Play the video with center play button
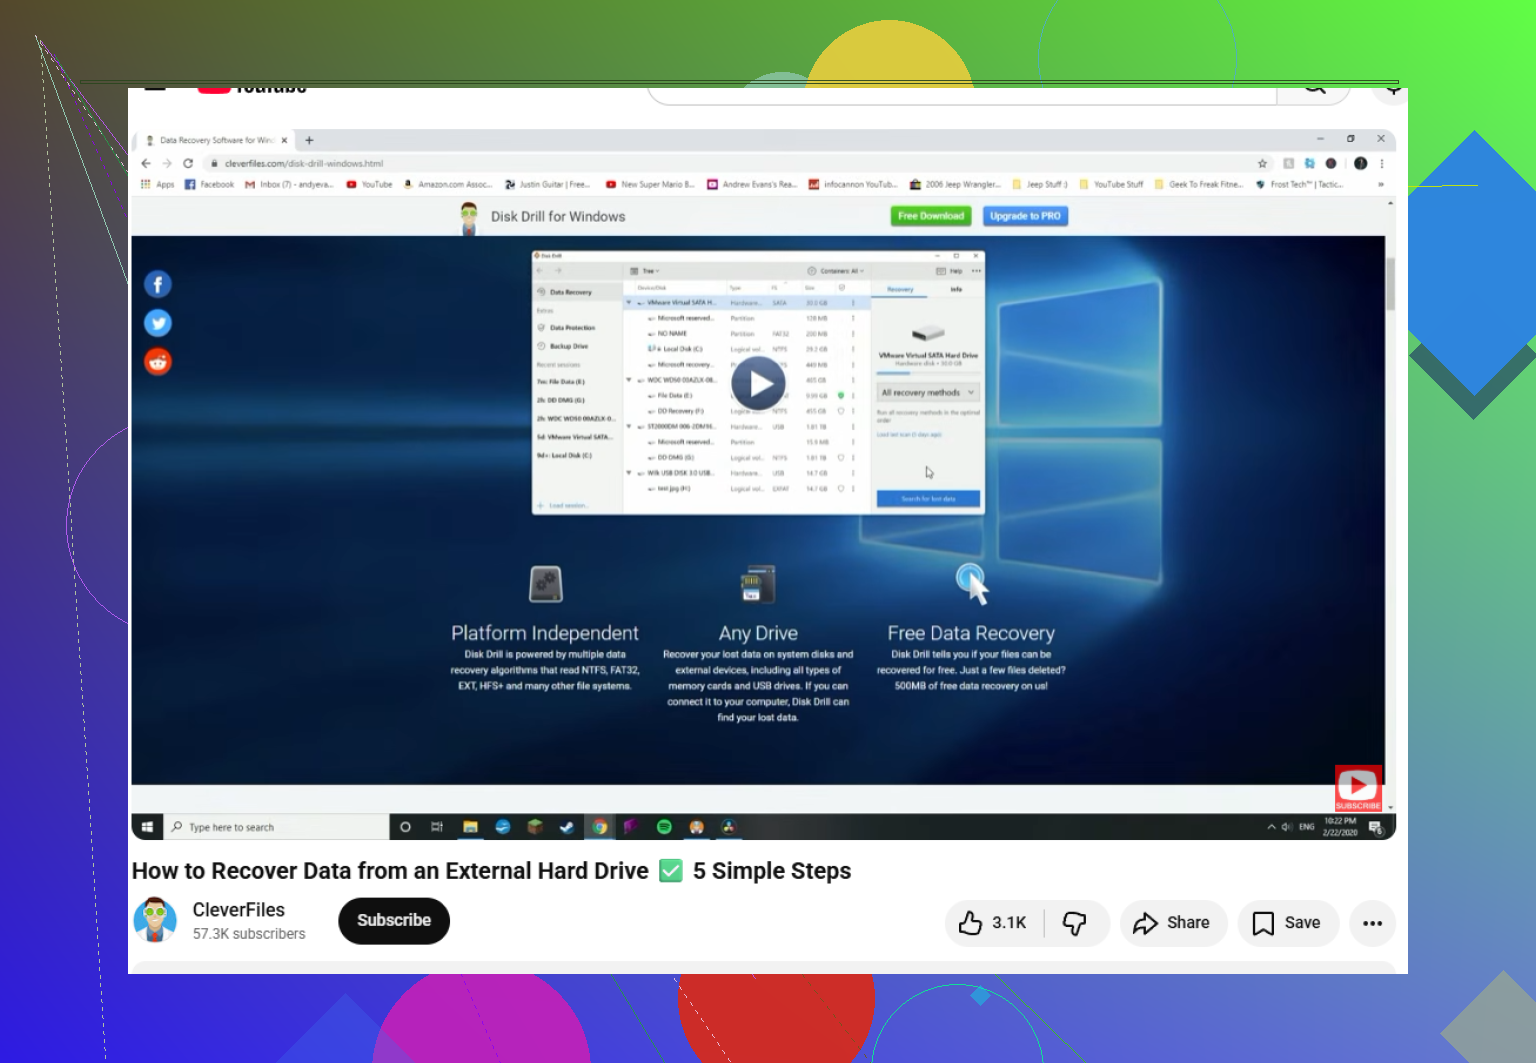Screen dimensions: 1536x1063 [x=758, y=383]
